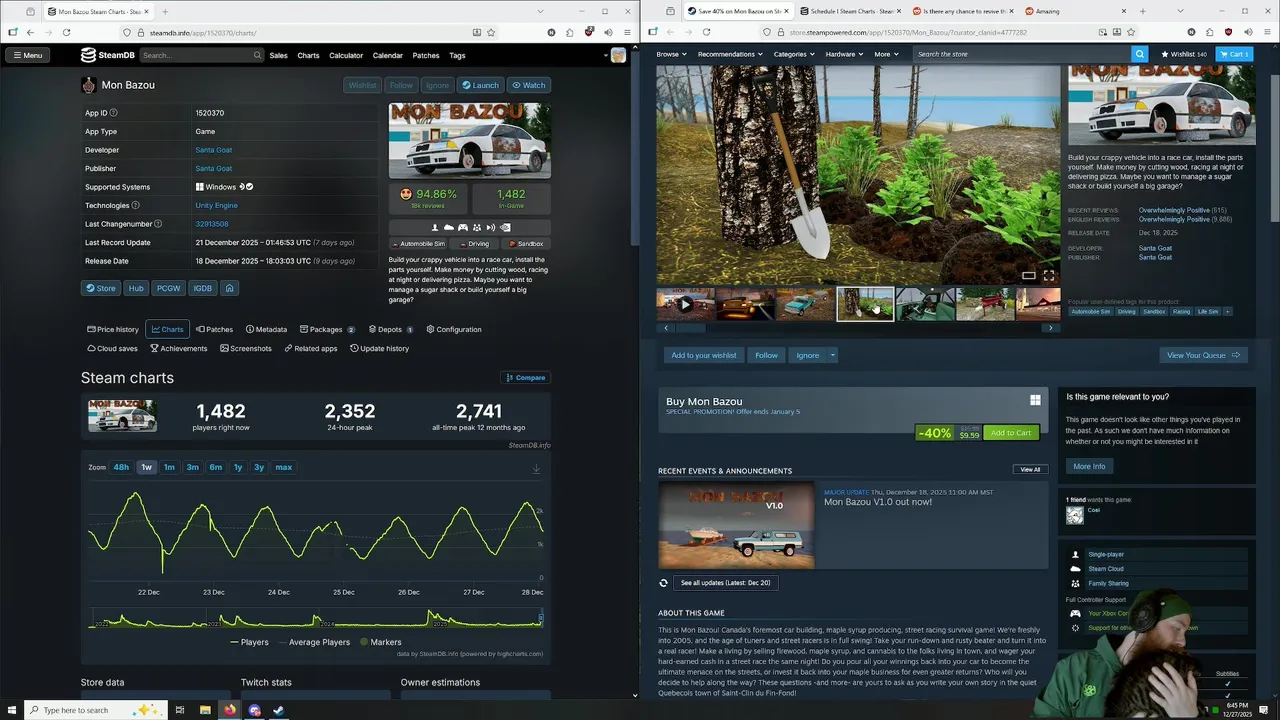Viewport: 1280px width, 720px height.
Task: Play the first video thumbnail in screenshot strip
Action: point(685,304)
